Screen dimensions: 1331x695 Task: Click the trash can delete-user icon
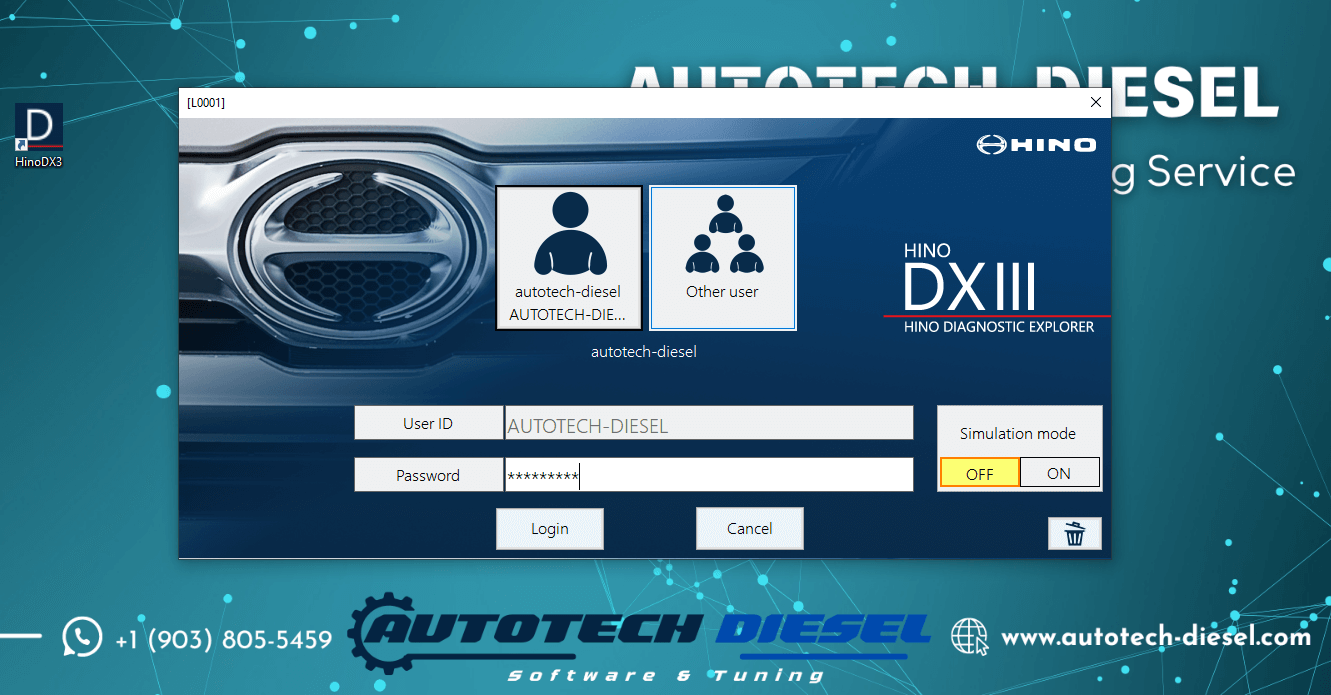[x=1074, y=534]
